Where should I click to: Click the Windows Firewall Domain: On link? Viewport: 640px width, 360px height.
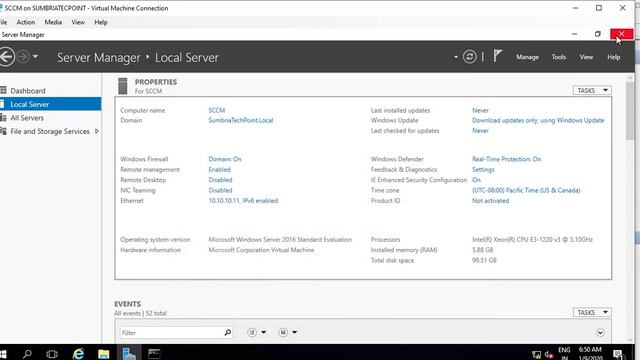click(x=225, y=159)
